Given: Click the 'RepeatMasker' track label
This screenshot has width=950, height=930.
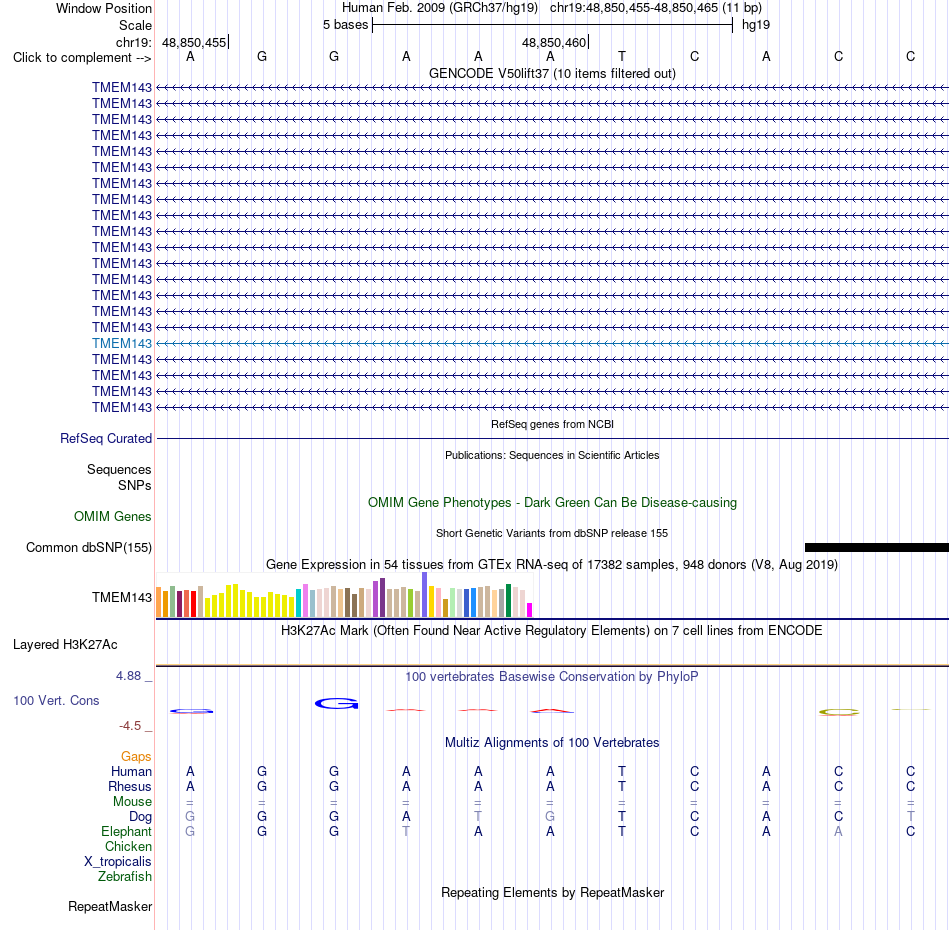Looking at the screenshot, I should (110, 907).
